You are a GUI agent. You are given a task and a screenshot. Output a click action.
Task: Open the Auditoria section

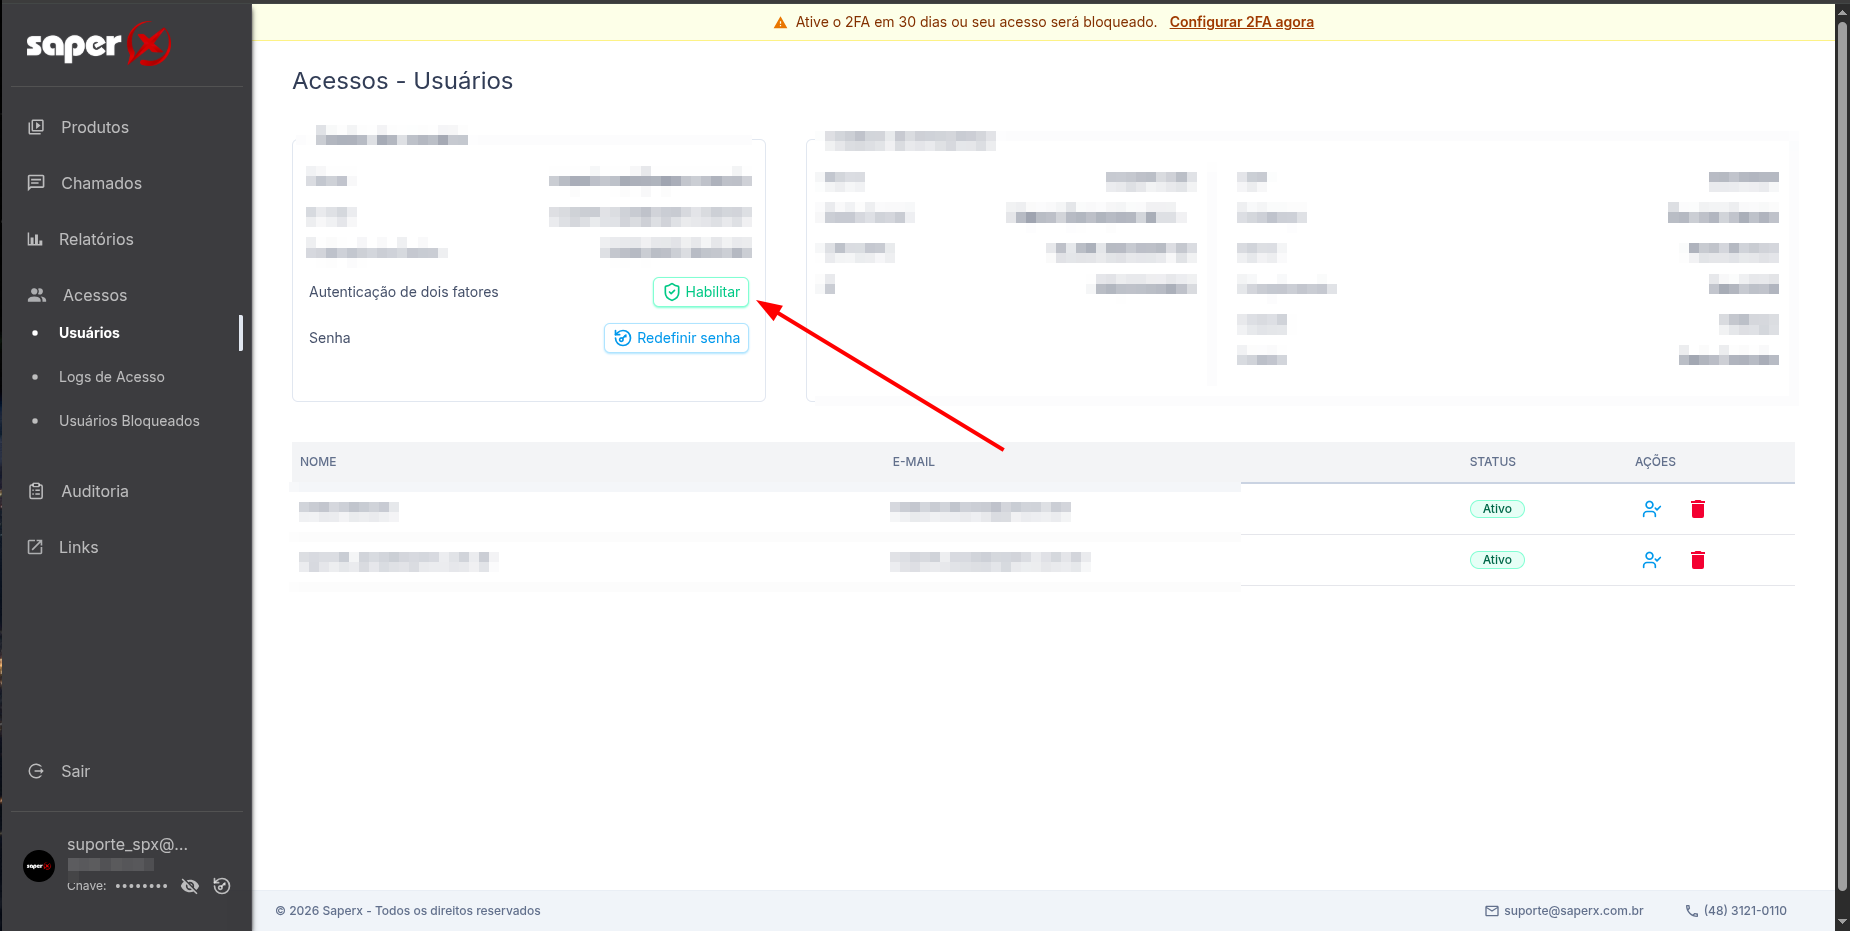tap(95, 491)
